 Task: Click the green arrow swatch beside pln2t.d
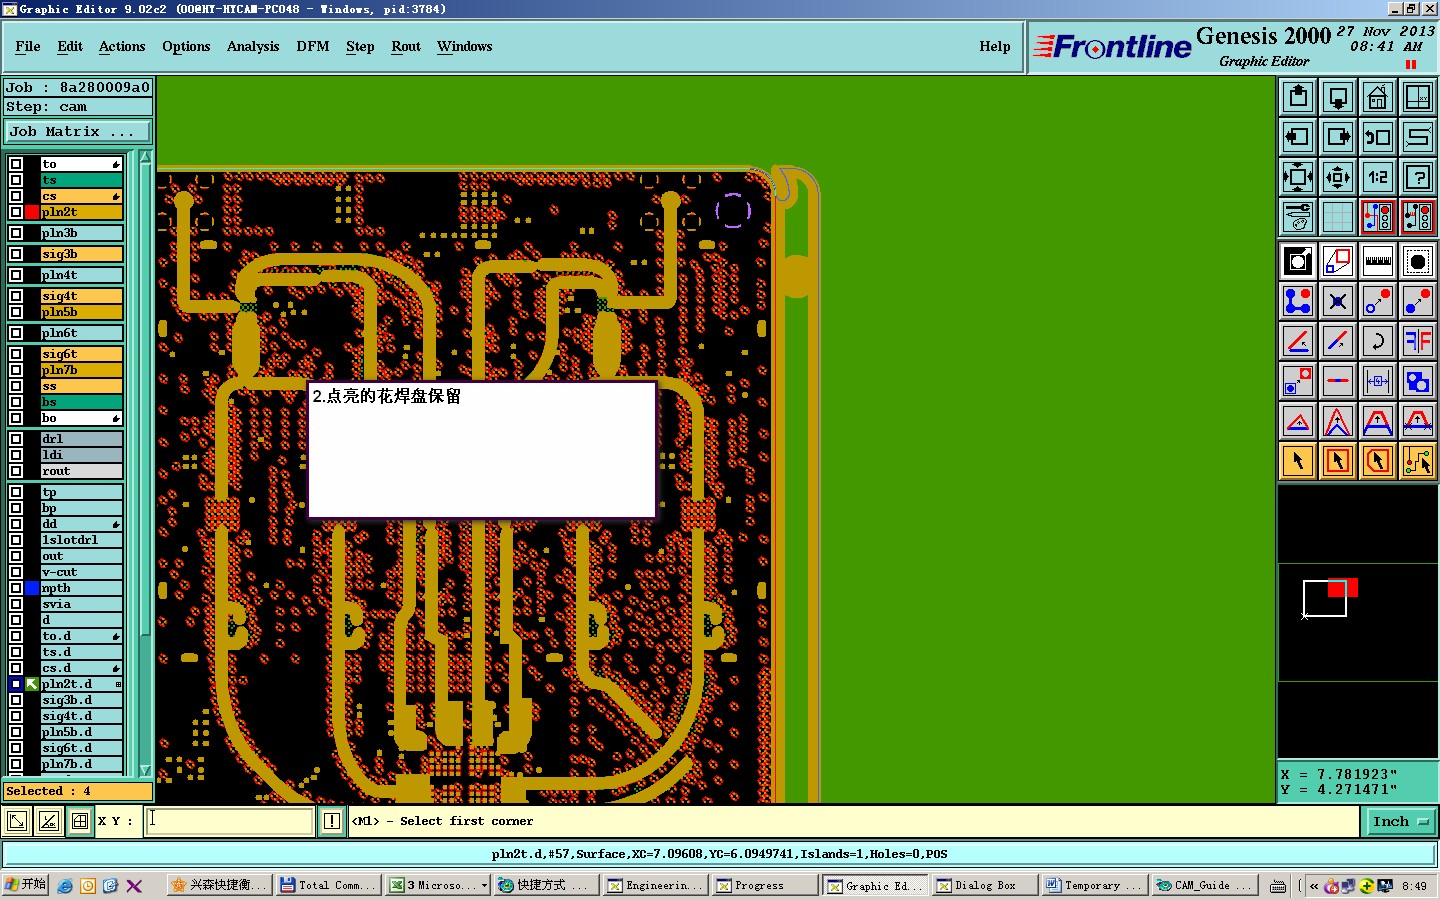point(32,684)
